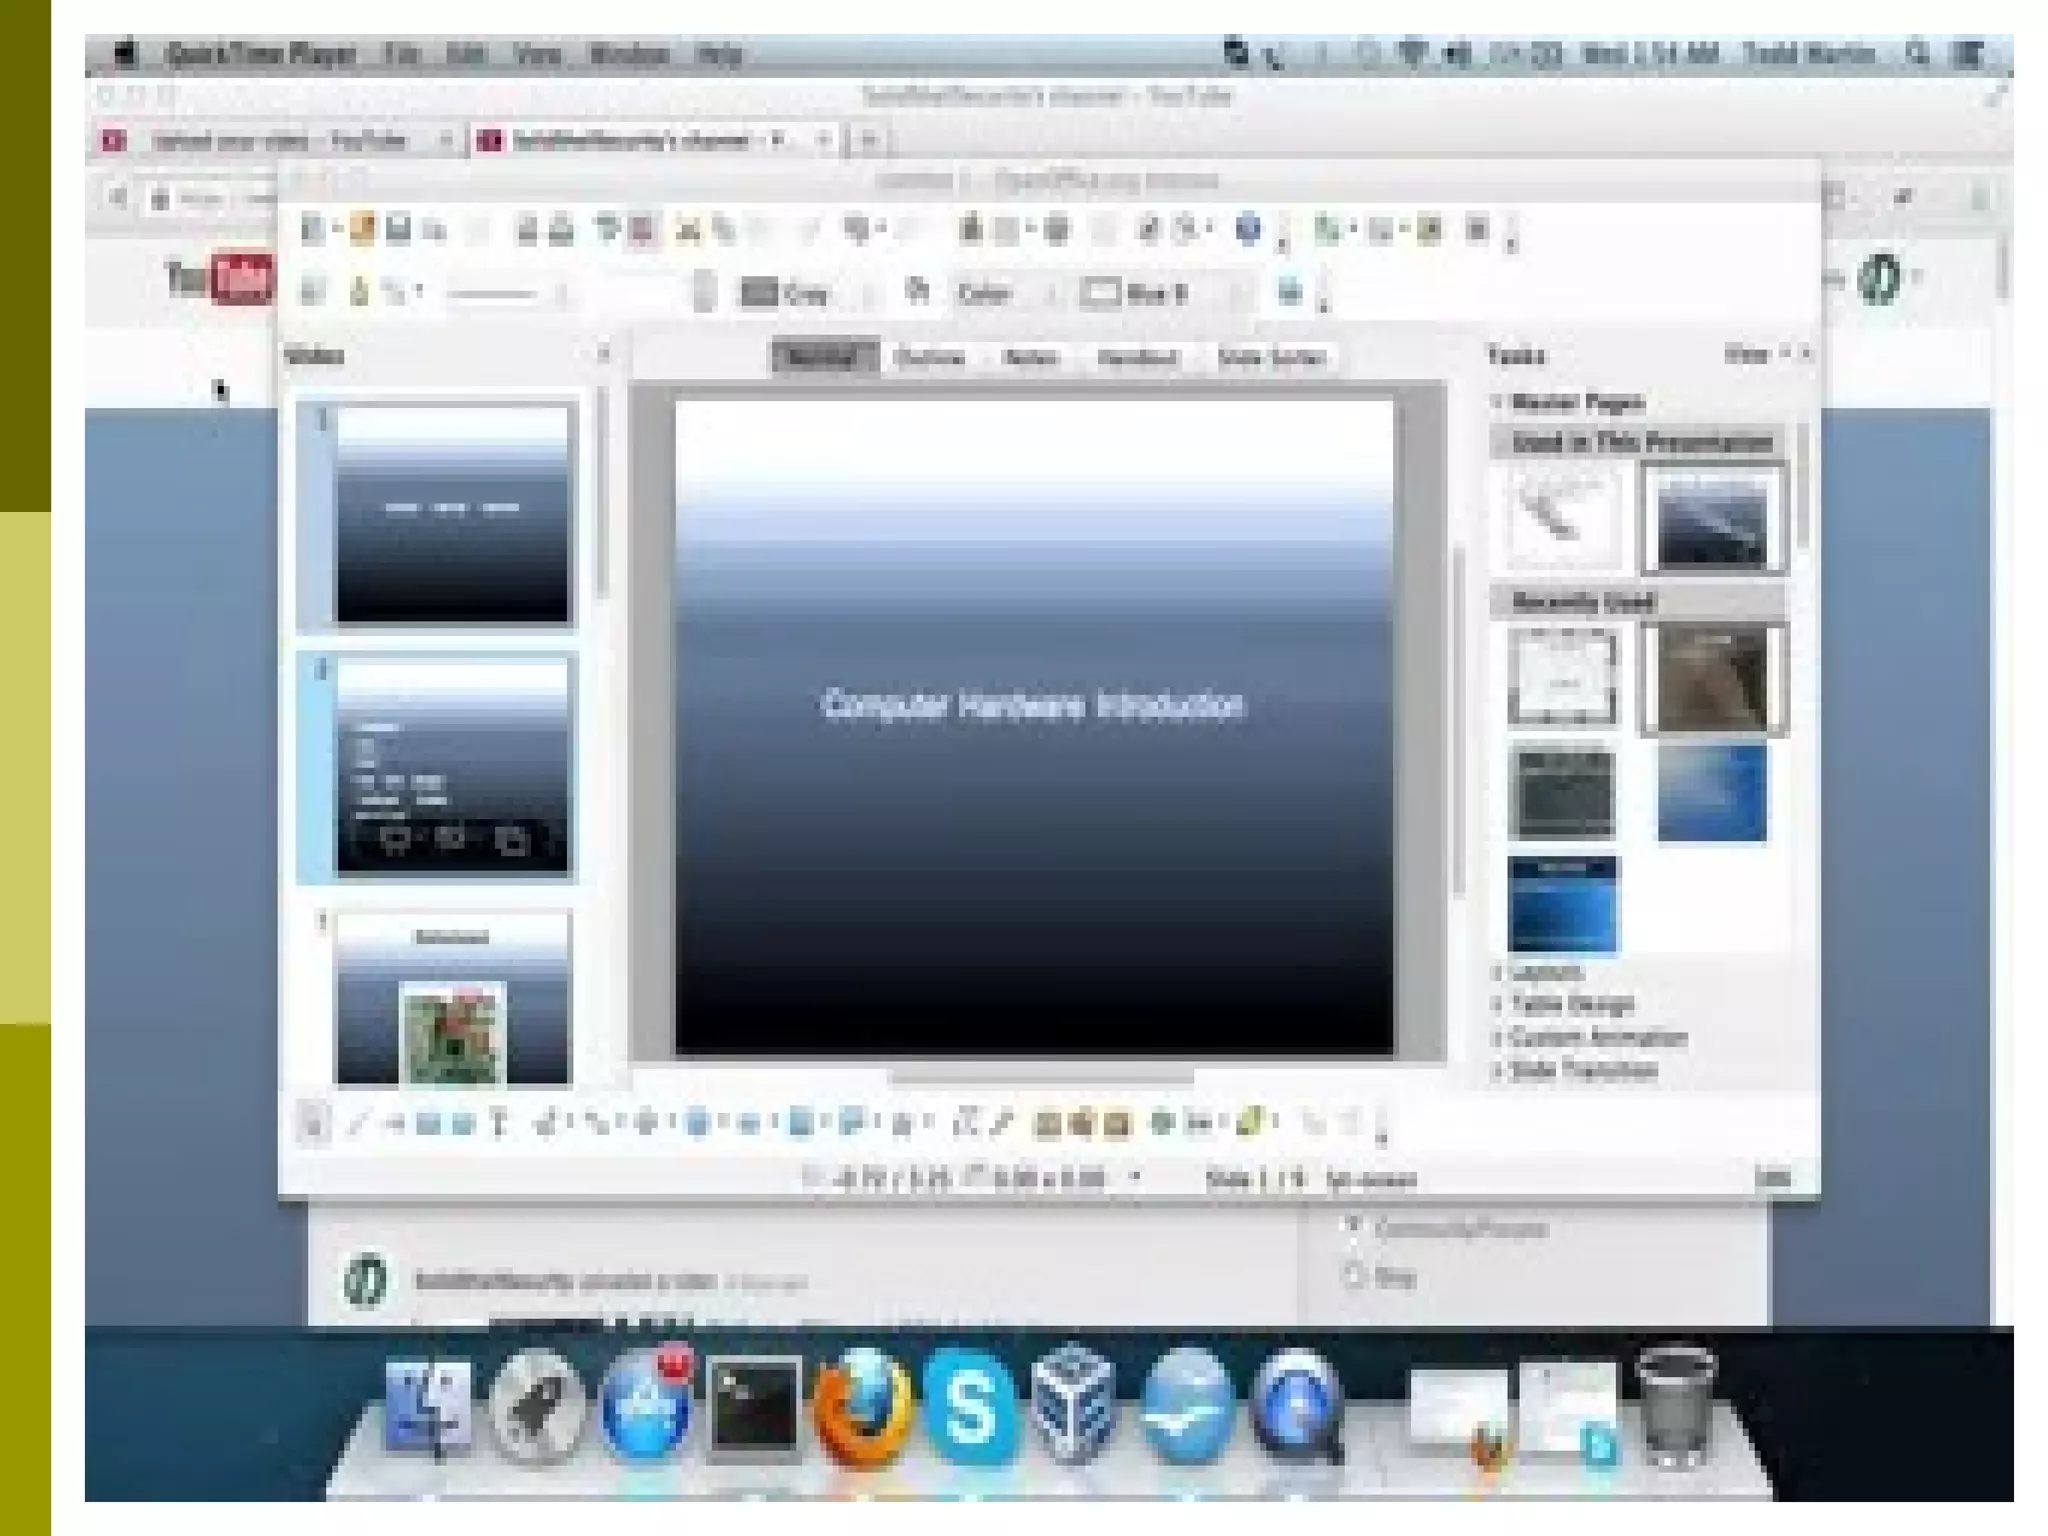Viewport: 2048px width, 1536px height.
Task: Open the File menu in menu bar
Action: tap(402, 54)
